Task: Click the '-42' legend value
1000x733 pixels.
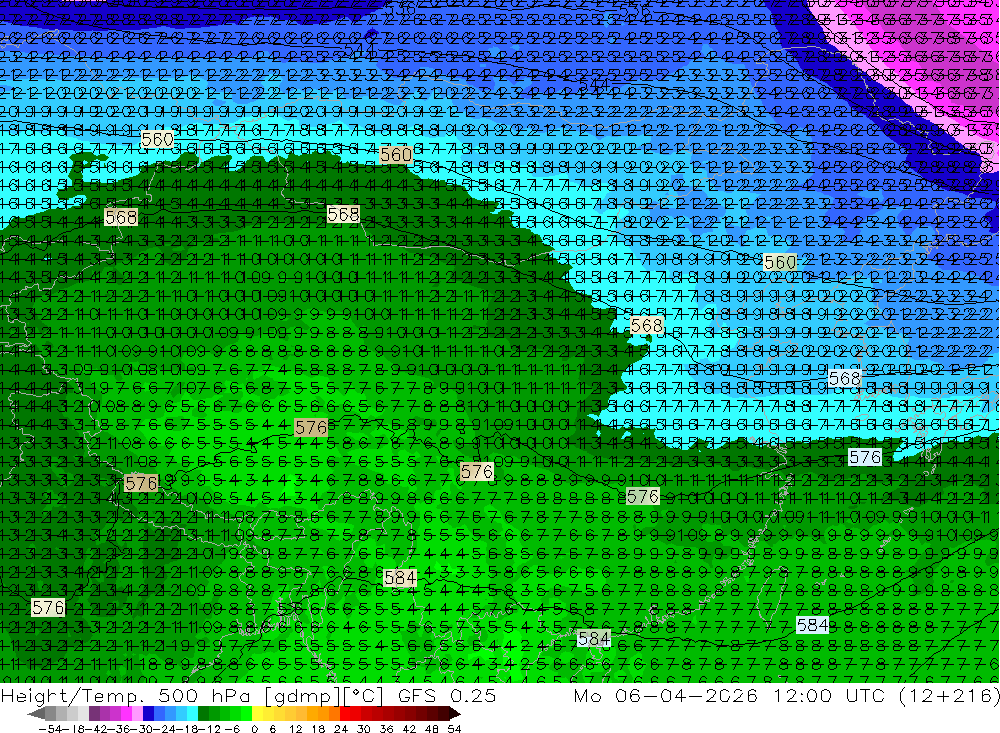Action: (97, 729)
